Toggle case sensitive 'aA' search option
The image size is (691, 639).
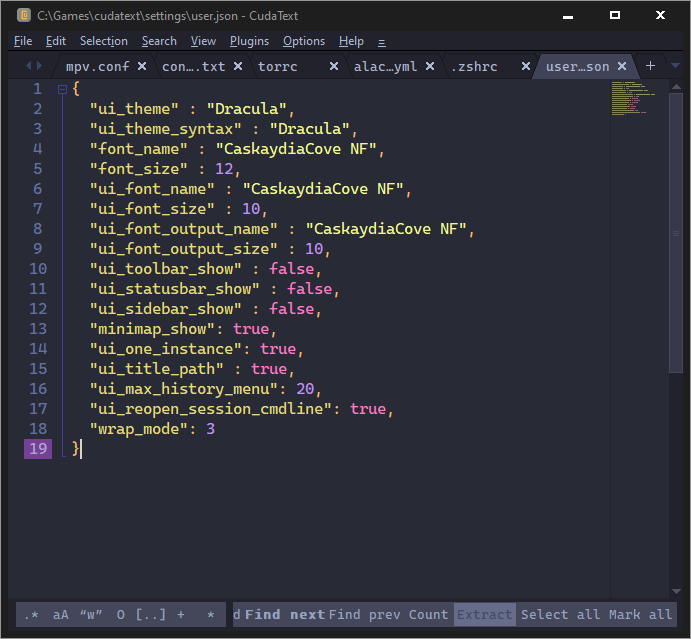click(61, 615)
